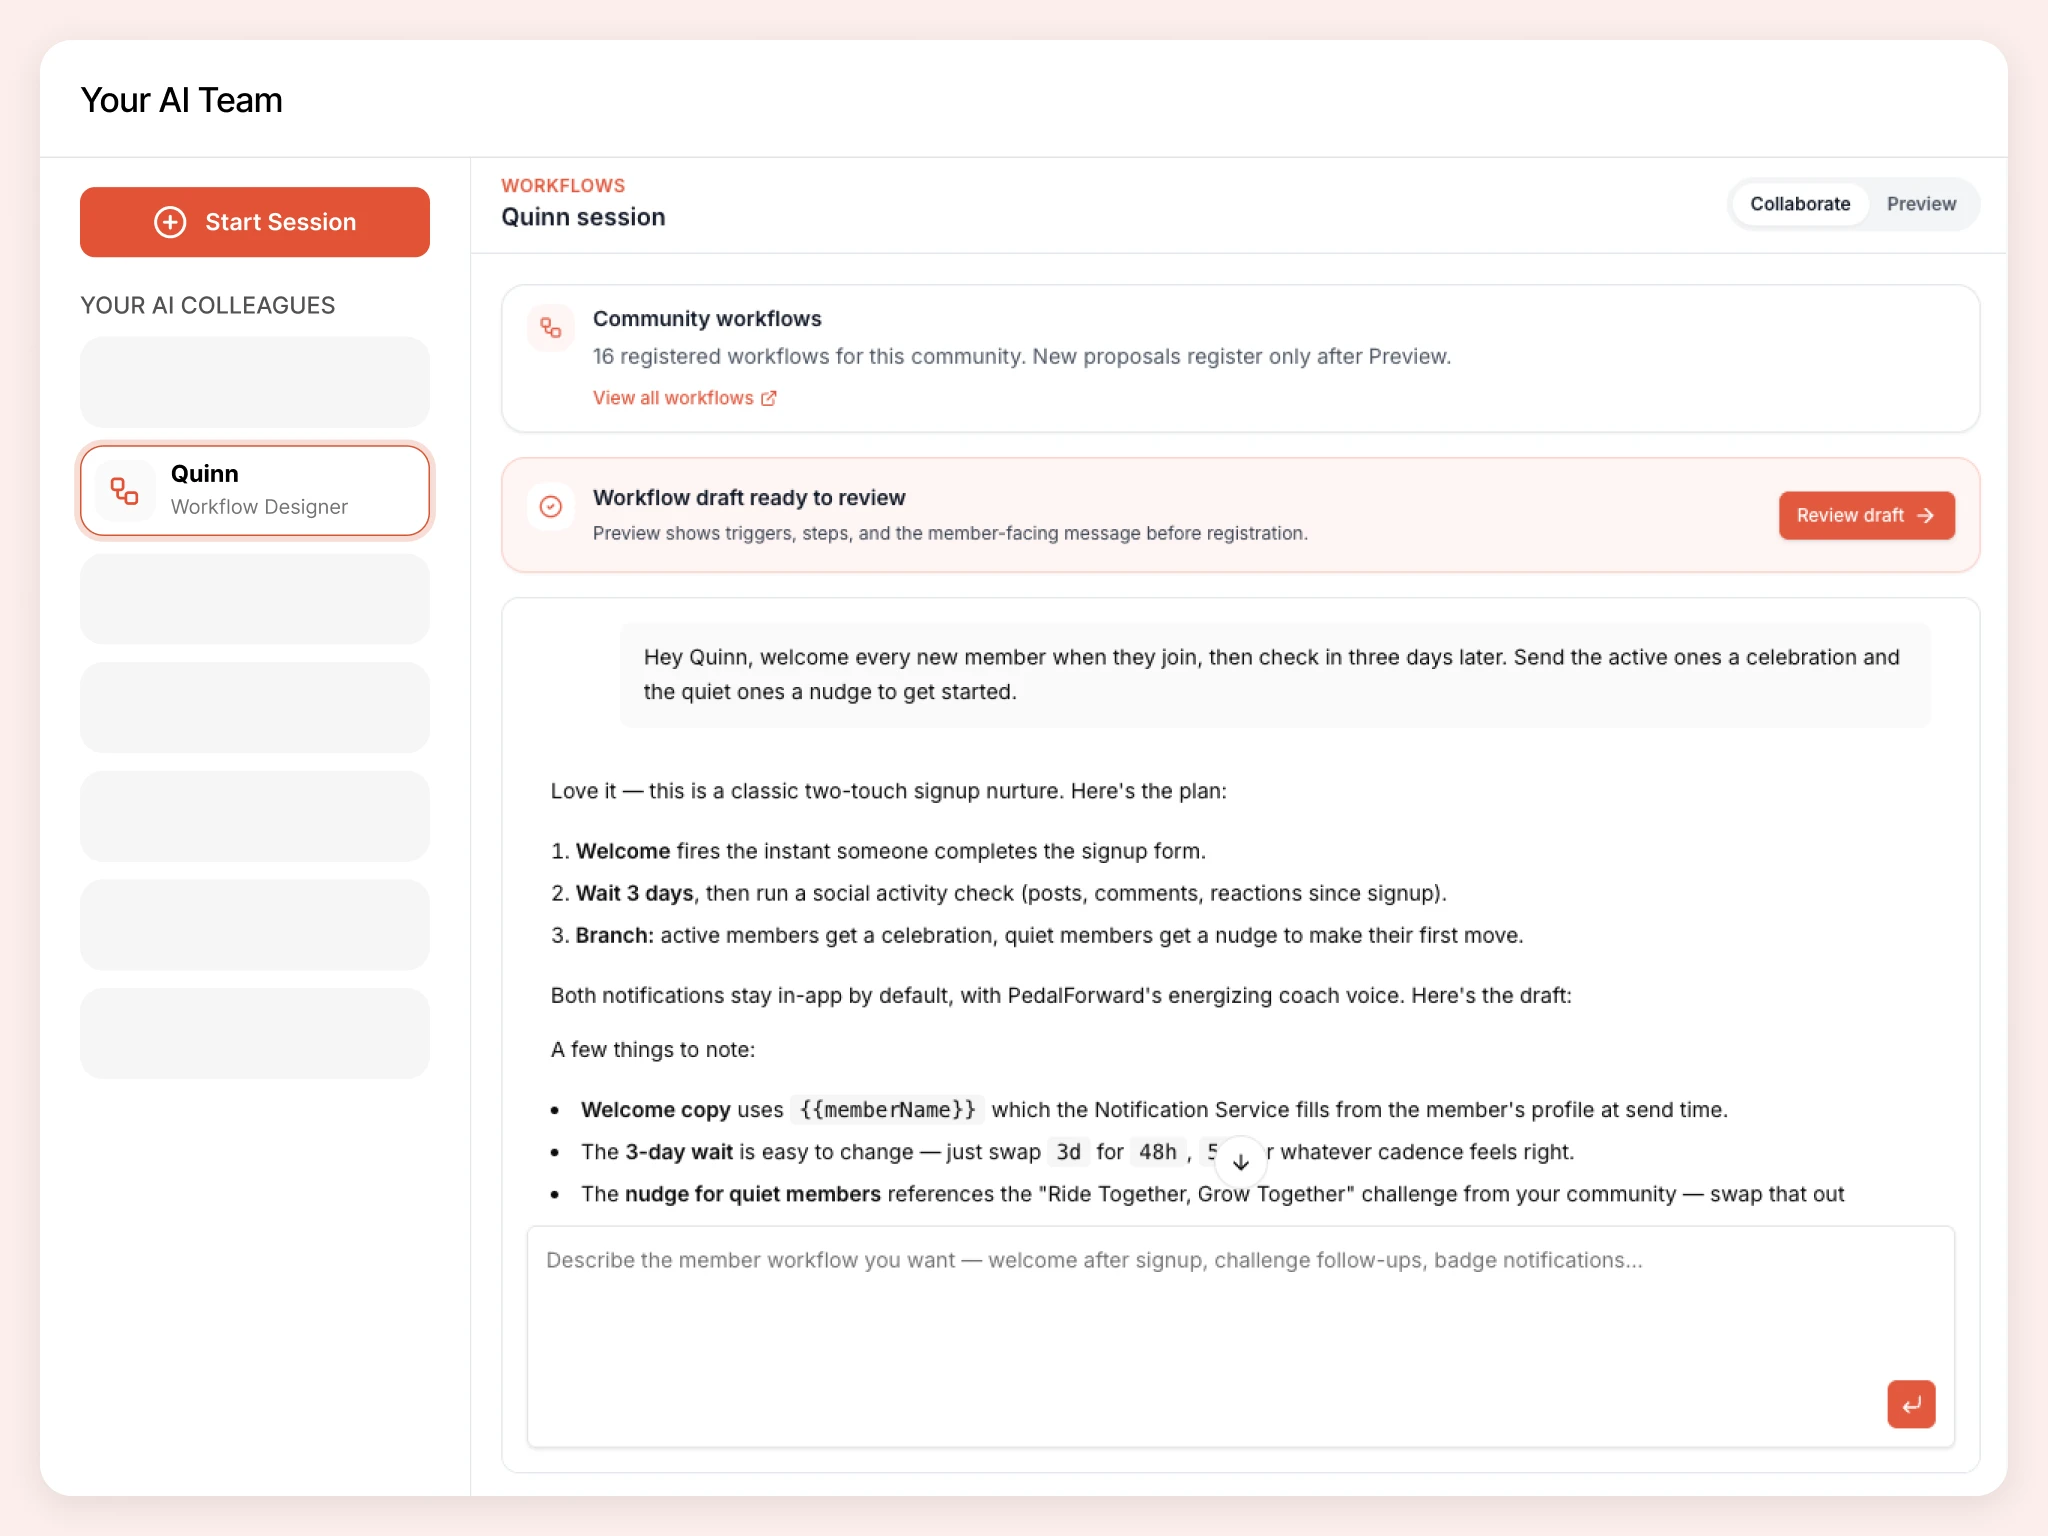Click the 48h code token
This screenshot has height=1536, width=2048.
point(1158,1152)
